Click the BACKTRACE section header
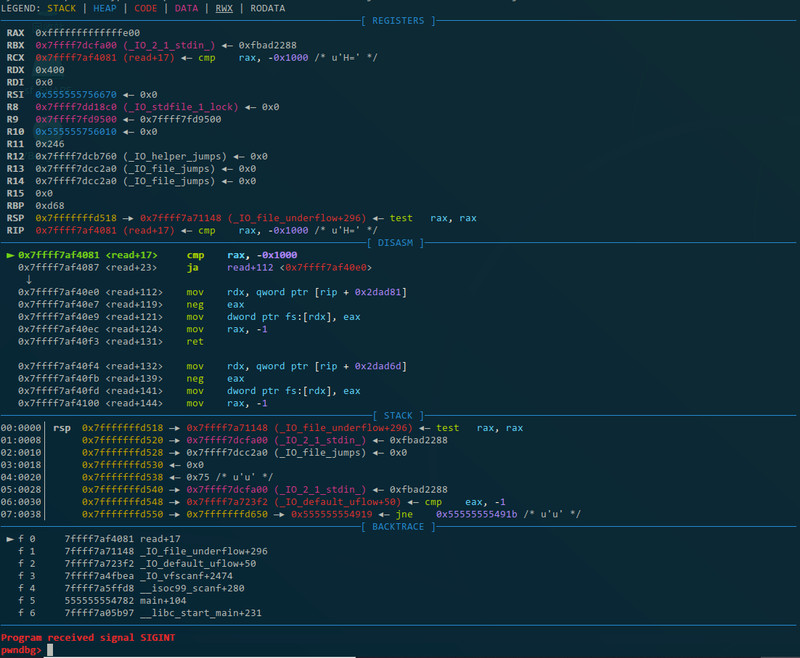Image resolution: width=800 pixels, height=658 pixels. [x=398, y=526]
